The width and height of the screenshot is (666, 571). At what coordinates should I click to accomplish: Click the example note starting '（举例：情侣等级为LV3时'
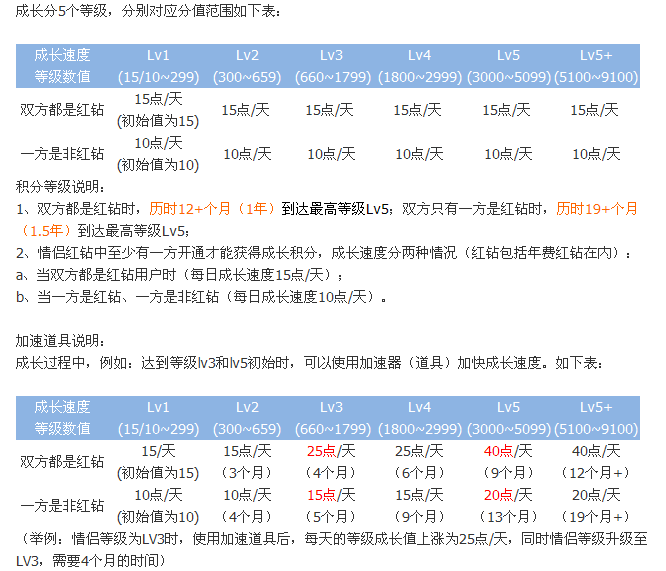[x=332, y=550]
